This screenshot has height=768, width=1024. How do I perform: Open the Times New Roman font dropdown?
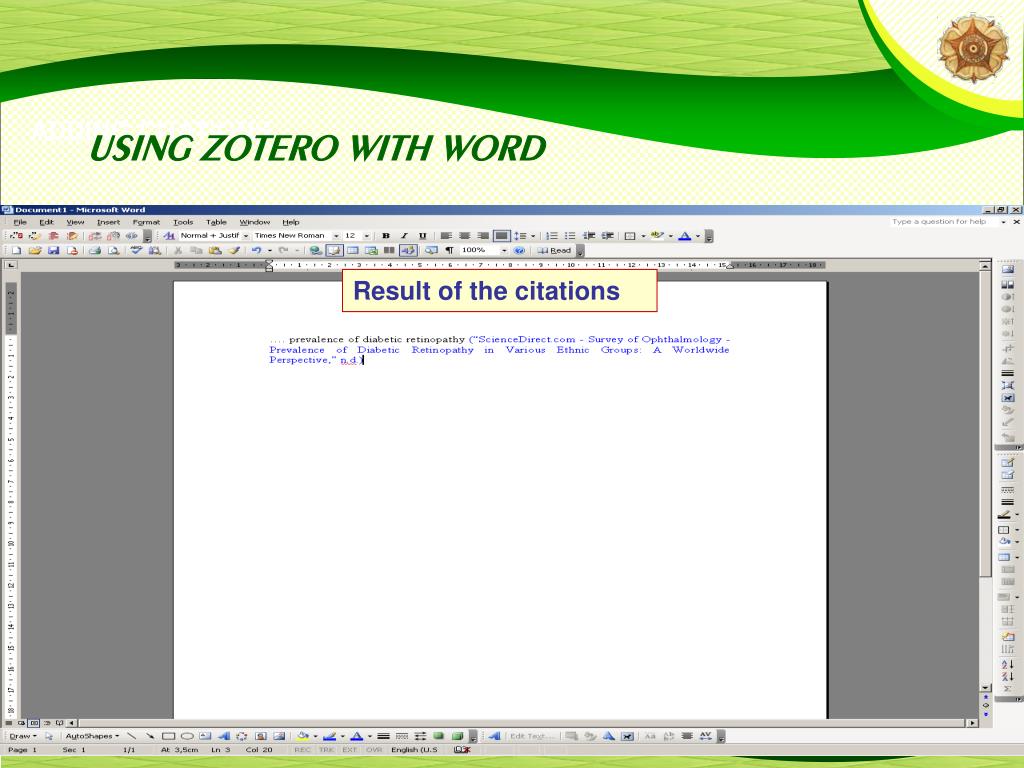336,236
